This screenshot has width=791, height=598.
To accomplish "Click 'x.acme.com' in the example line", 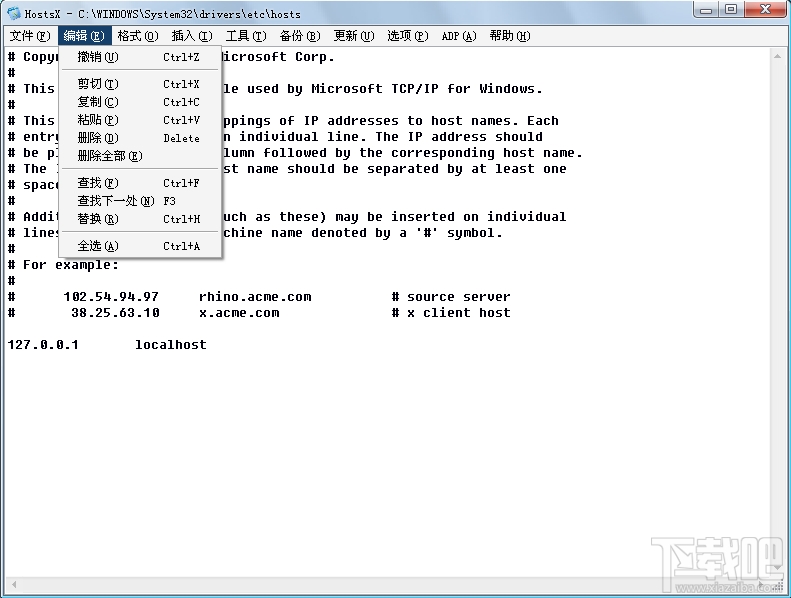I will pyautogui.click(x=239, y=313).
